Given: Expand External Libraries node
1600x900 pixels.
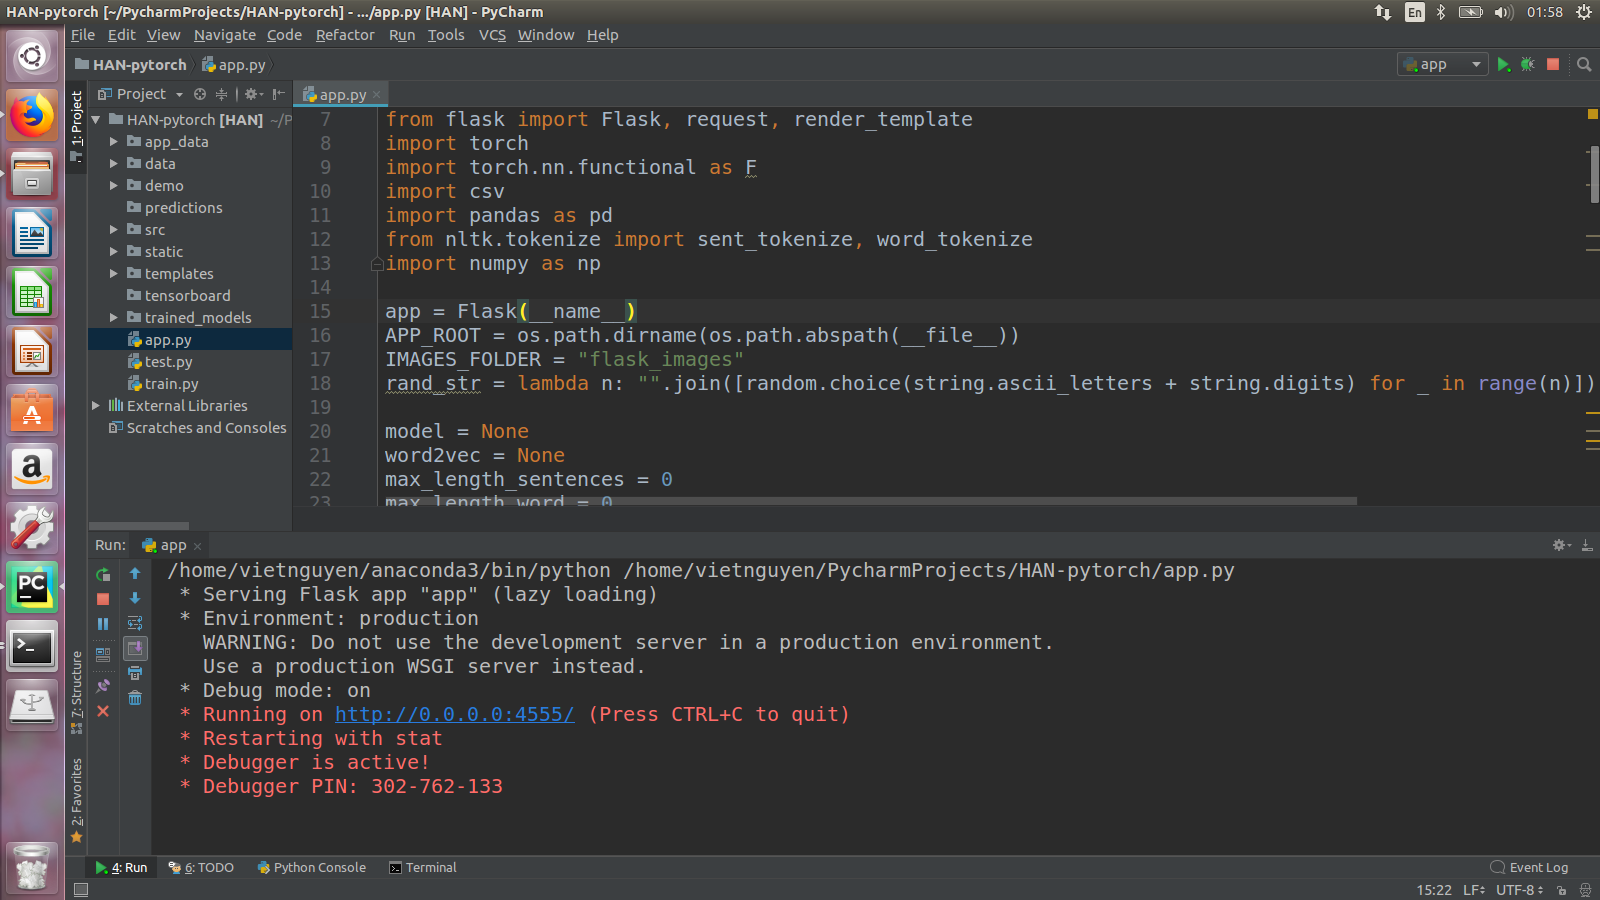Looking at the screenshot, I should point(96,406).
